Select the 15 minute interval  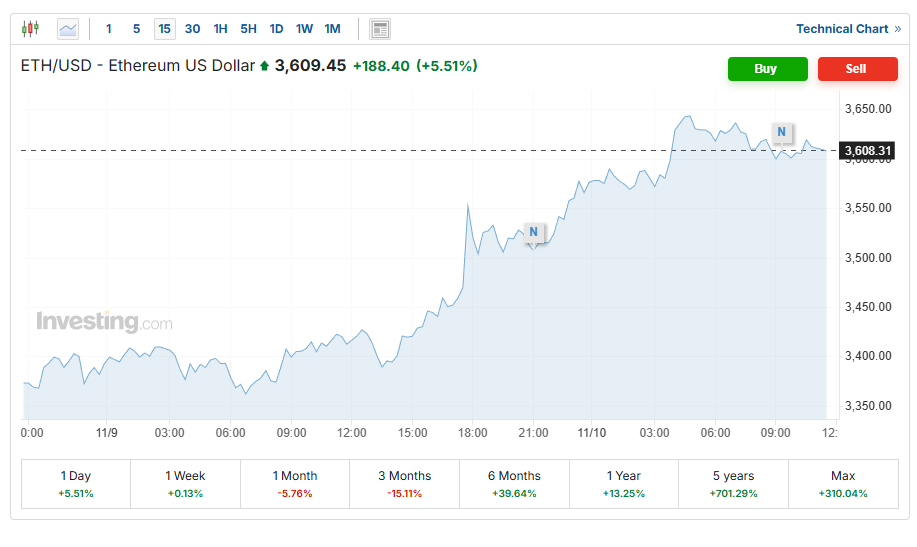click(164, 29)
